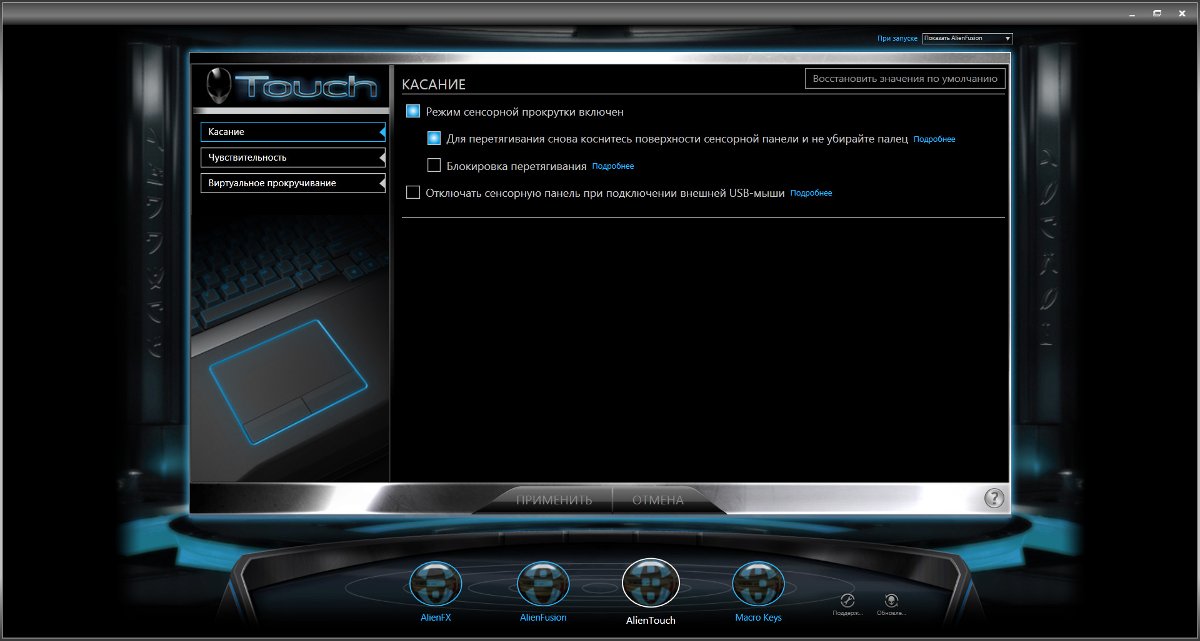Open the AlienFusion module icon
The width and height of the screenshot is (1200, 641).
(543, 586)
